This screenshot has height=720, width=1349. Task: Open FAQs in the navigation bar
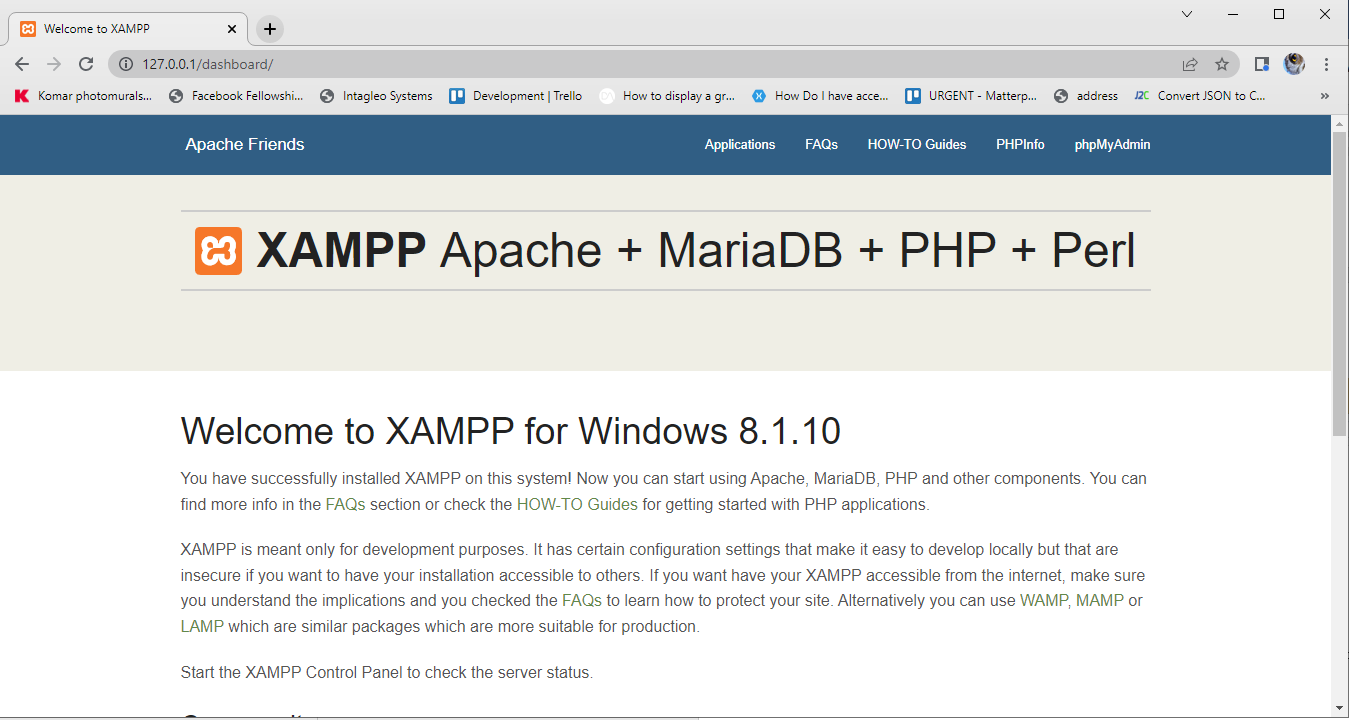tap(821, 145)
